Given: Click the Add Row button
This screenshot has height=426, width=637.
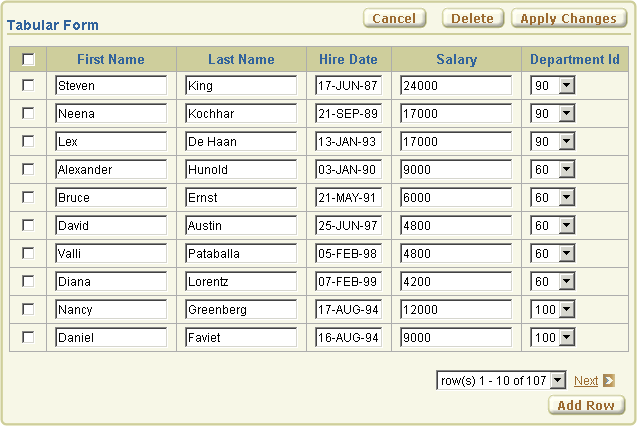Looking at the screenshot, I should (x=586, y=405).
